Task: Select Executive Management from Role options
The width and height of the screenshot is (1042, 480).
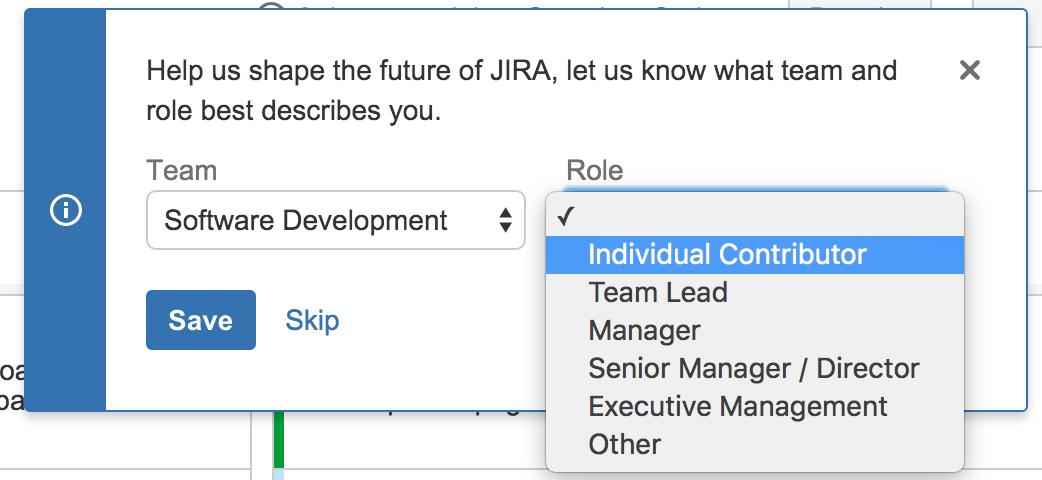Action: 737,406
